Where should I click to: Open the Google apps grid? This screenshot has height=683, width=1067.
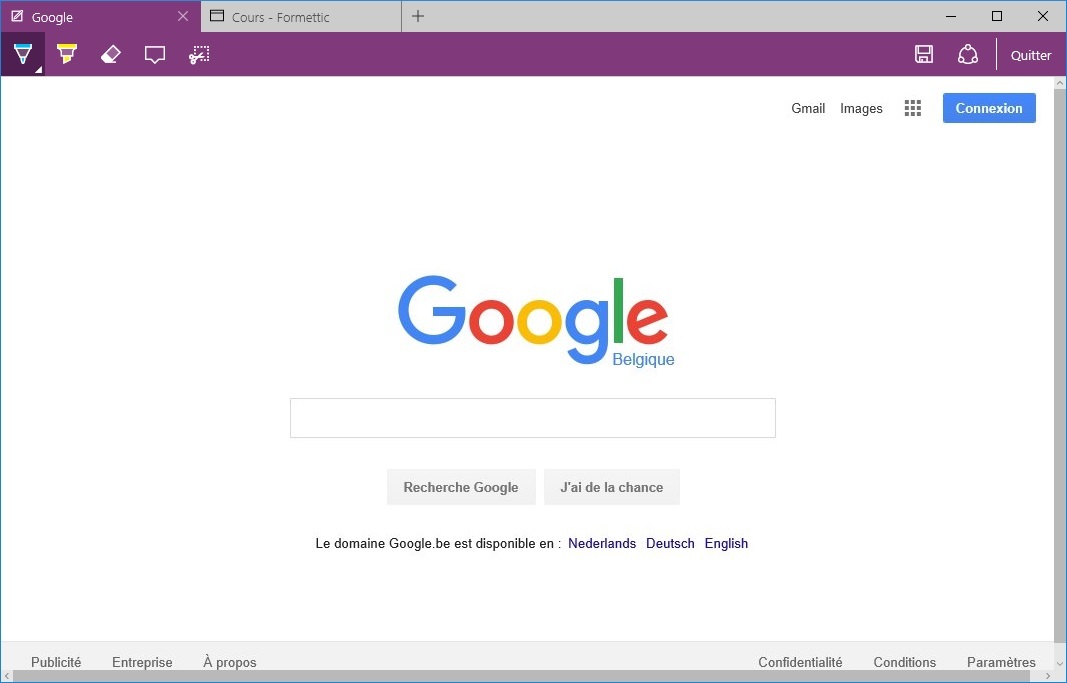(x=913, y=108)
